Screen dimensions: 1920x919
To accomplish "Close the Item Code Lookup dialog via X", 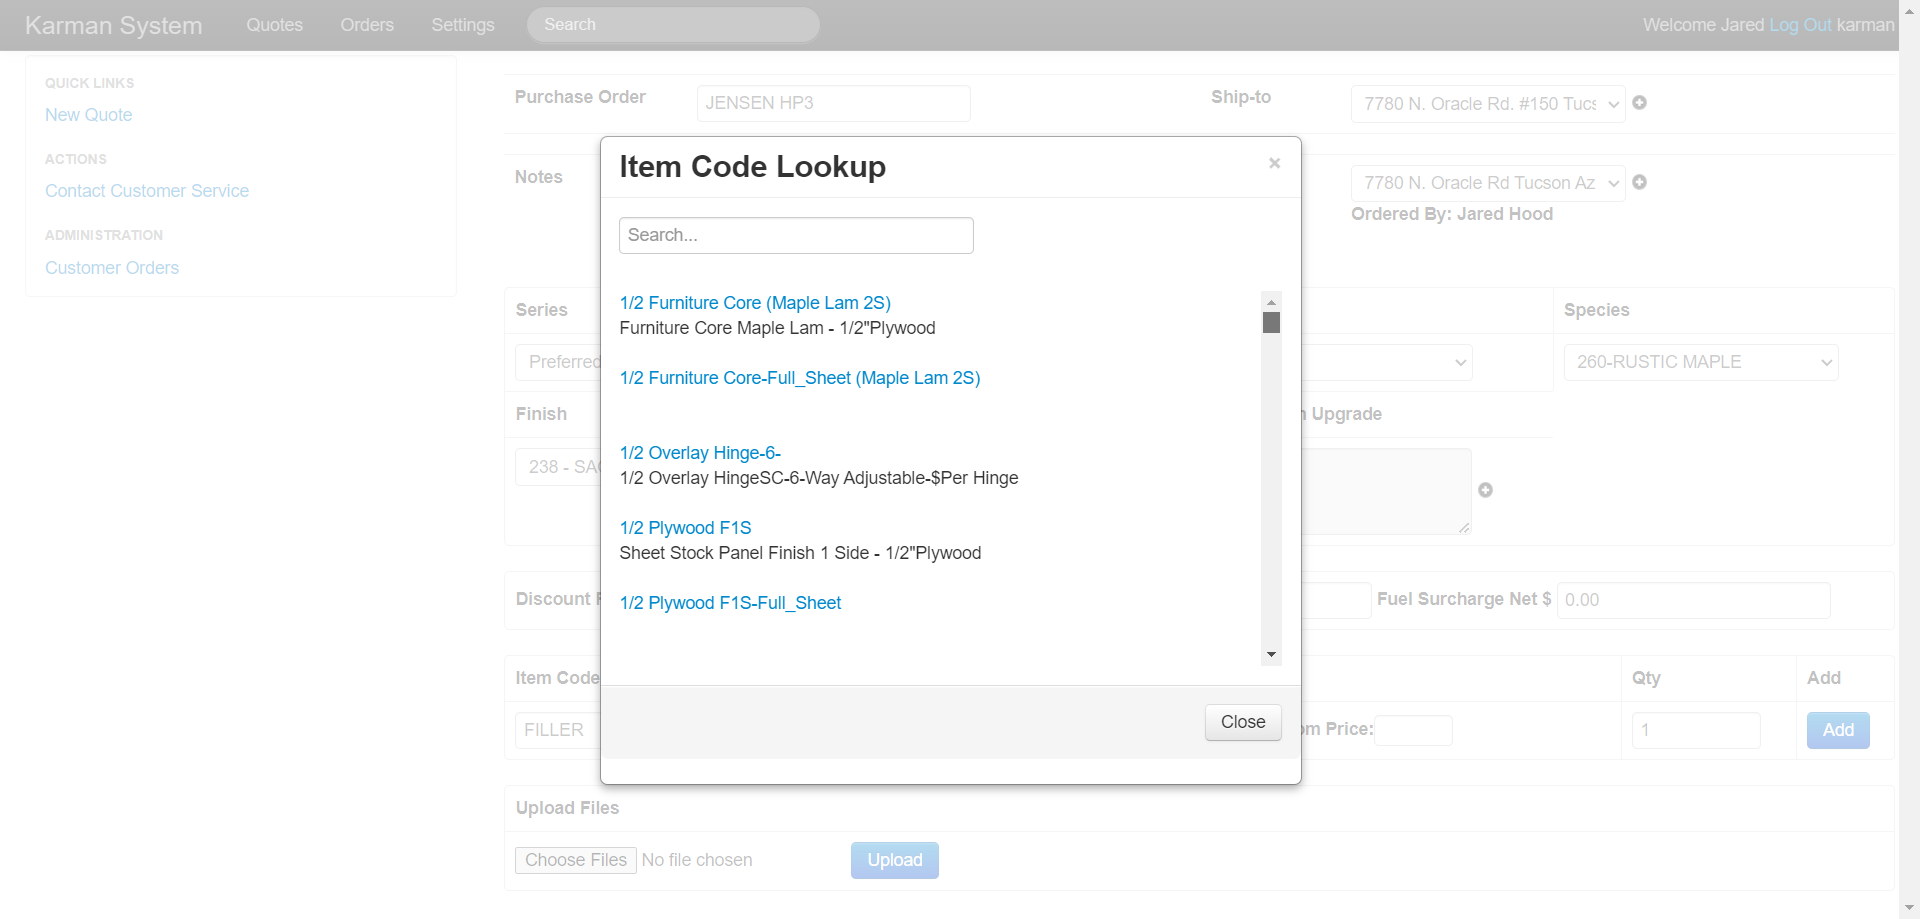I will coord(1274,163).
